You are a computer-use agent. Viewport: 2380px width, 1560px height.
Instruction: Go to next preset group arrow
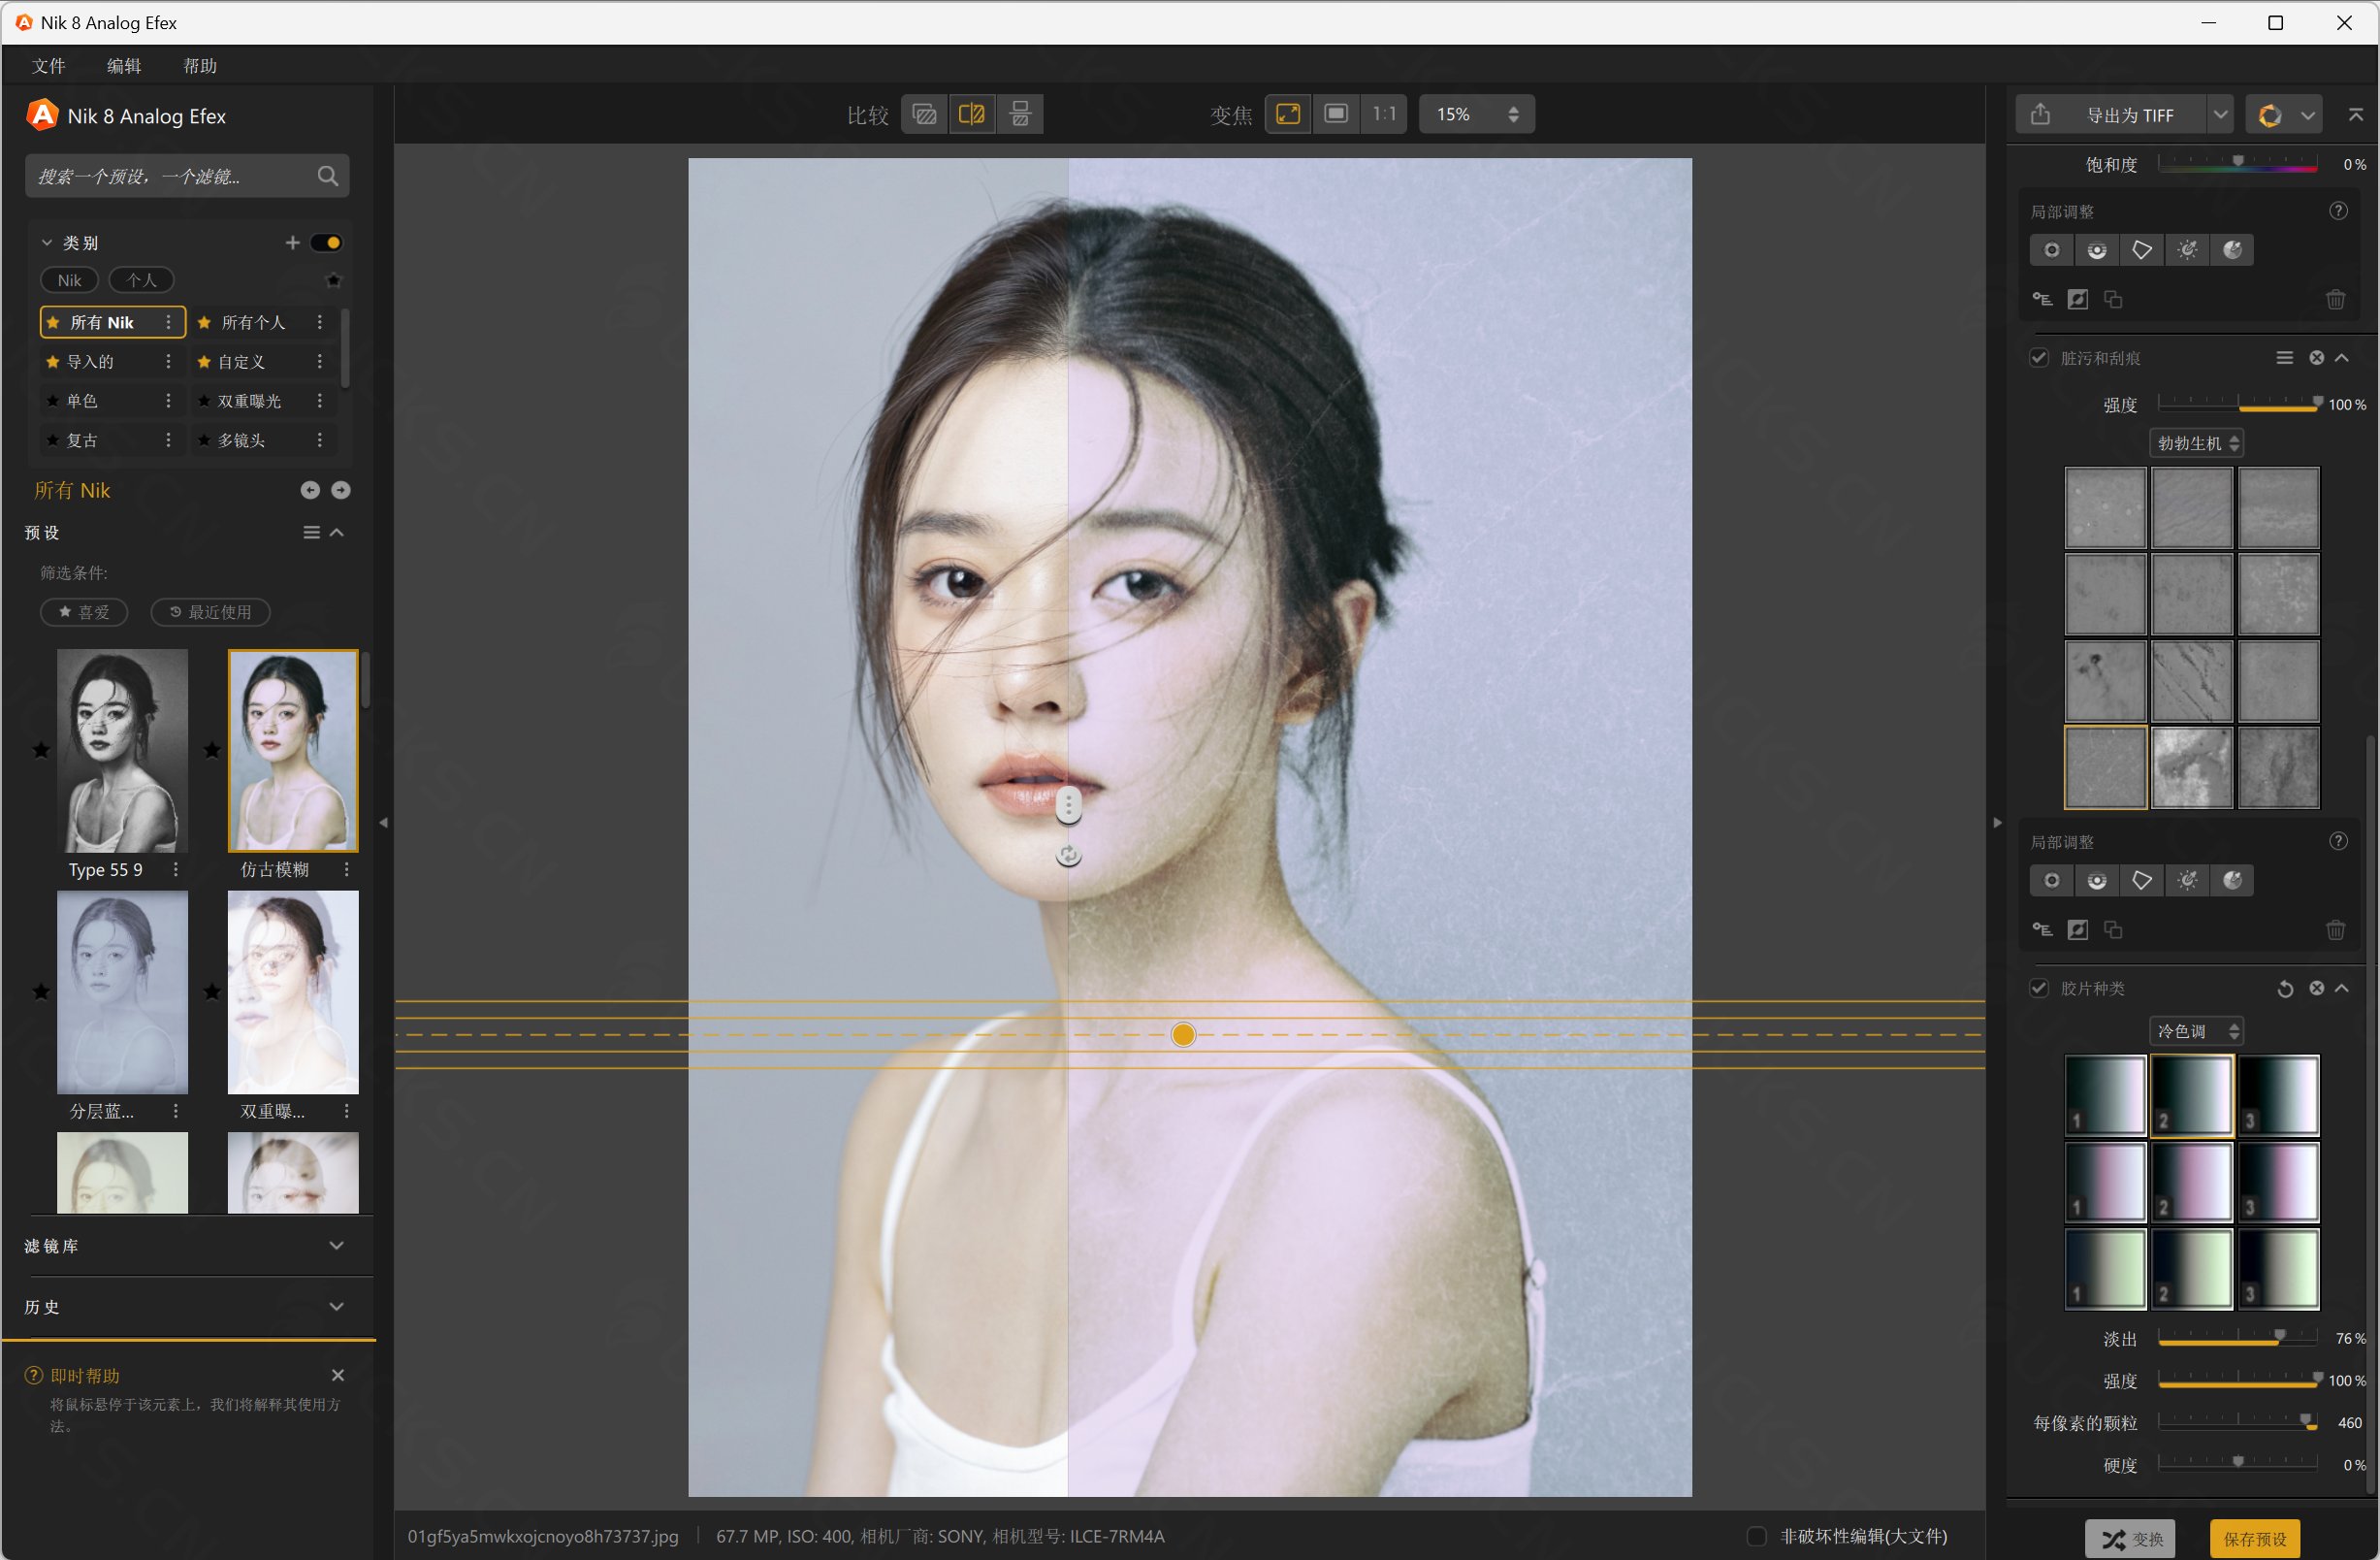[341, 490]
